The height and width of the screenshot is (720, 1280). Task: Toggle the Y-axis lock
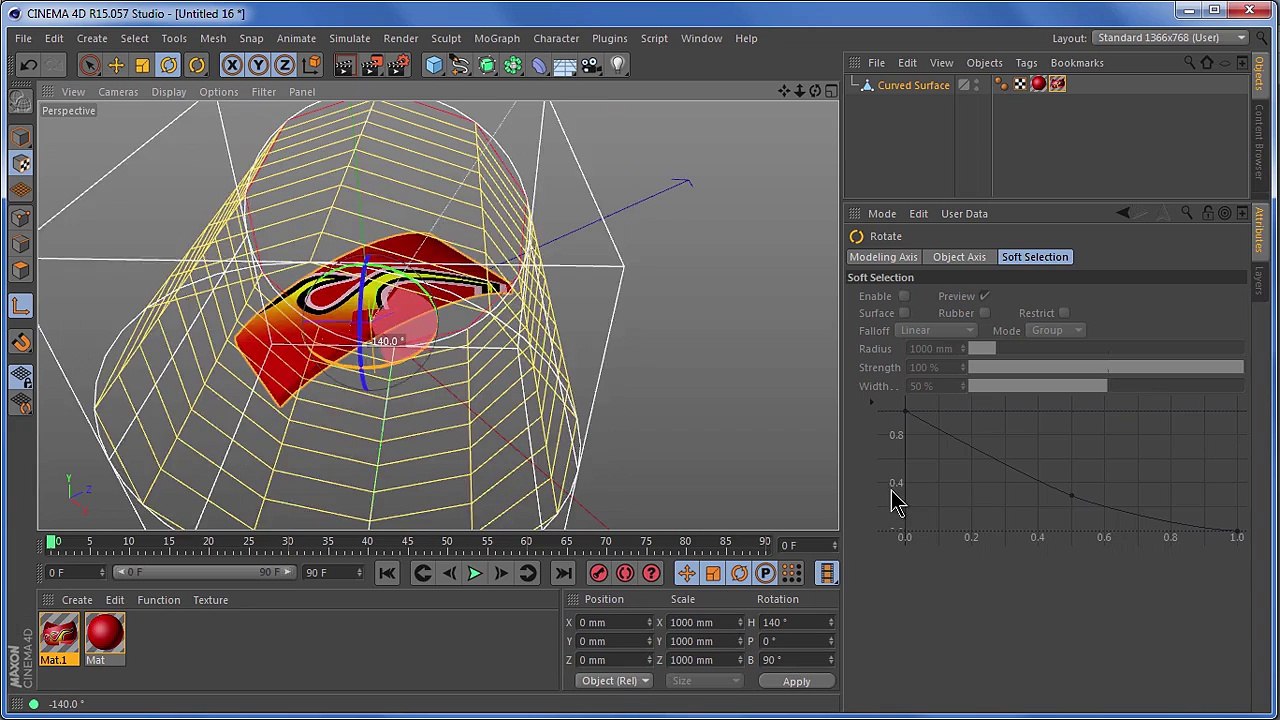click(x=258, y=65)
